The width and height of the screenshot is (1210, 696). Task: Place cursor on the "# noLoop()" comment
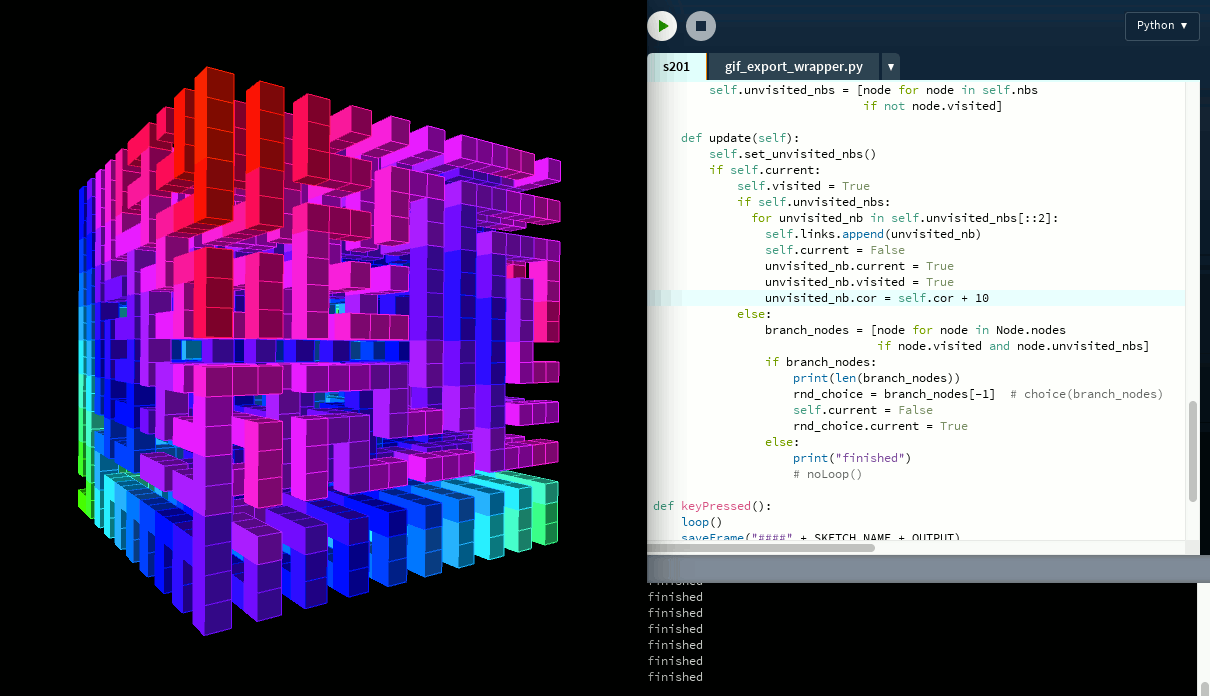(x=827, y=474)
